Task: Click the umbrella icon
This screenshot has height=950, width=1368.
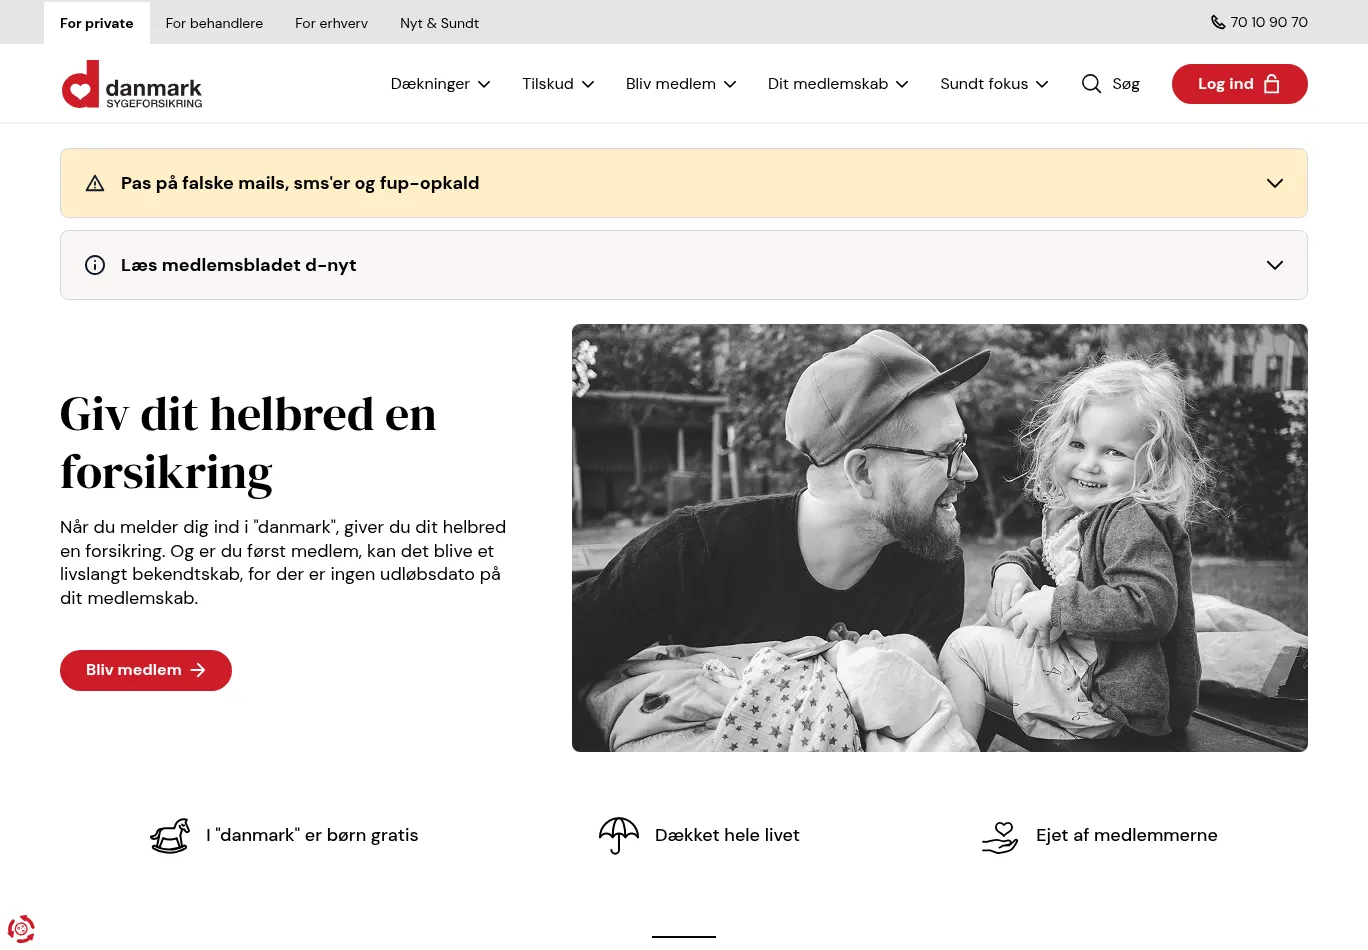Action: click(x=619, y=835)
